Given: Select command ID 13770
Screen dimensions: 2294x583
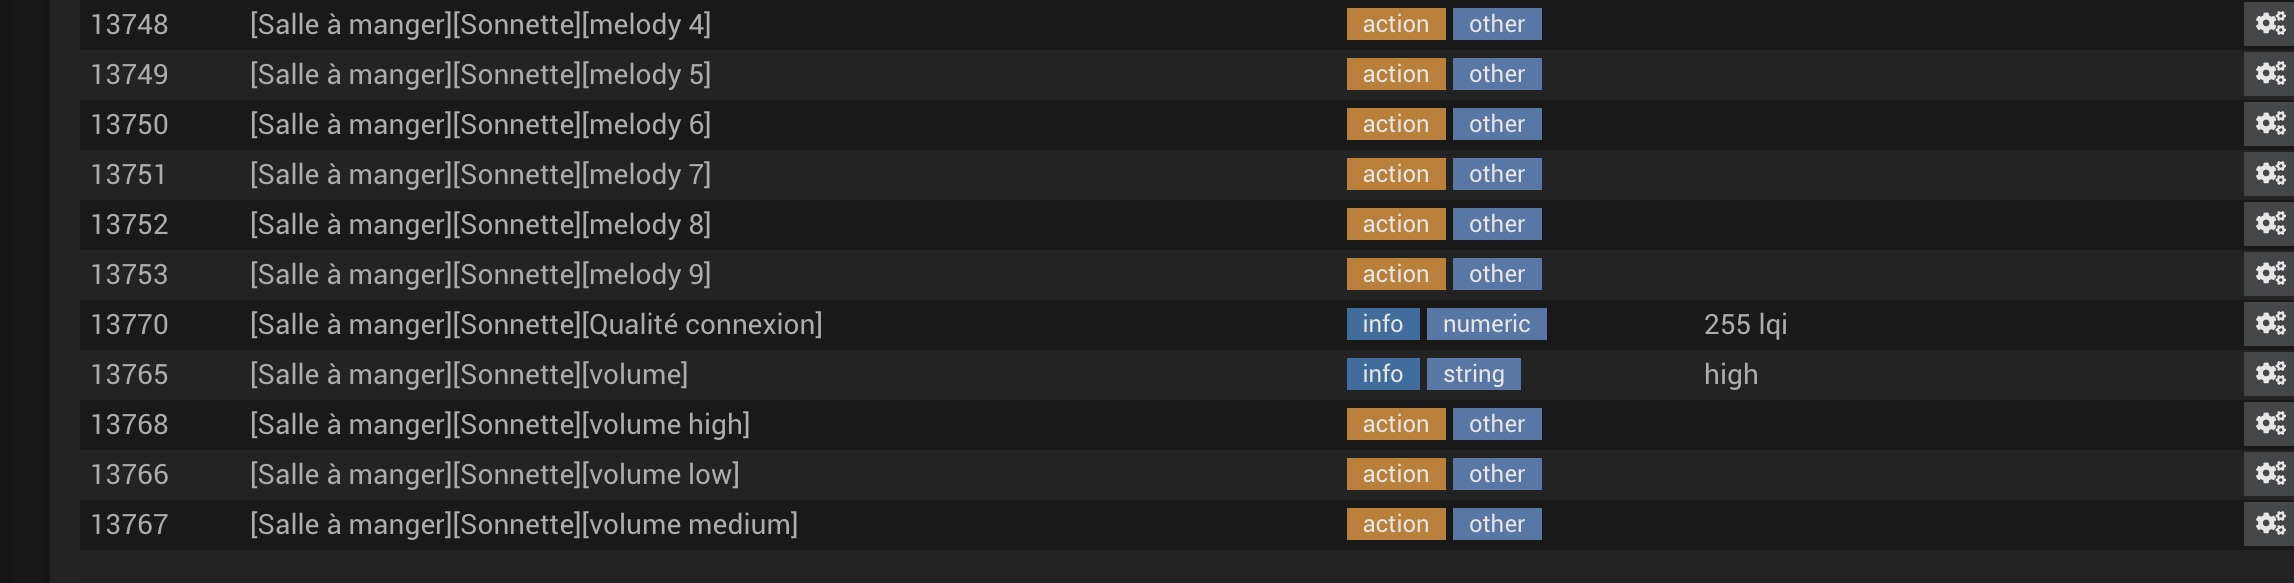Looking at the screenshot, I should [129, 324].
